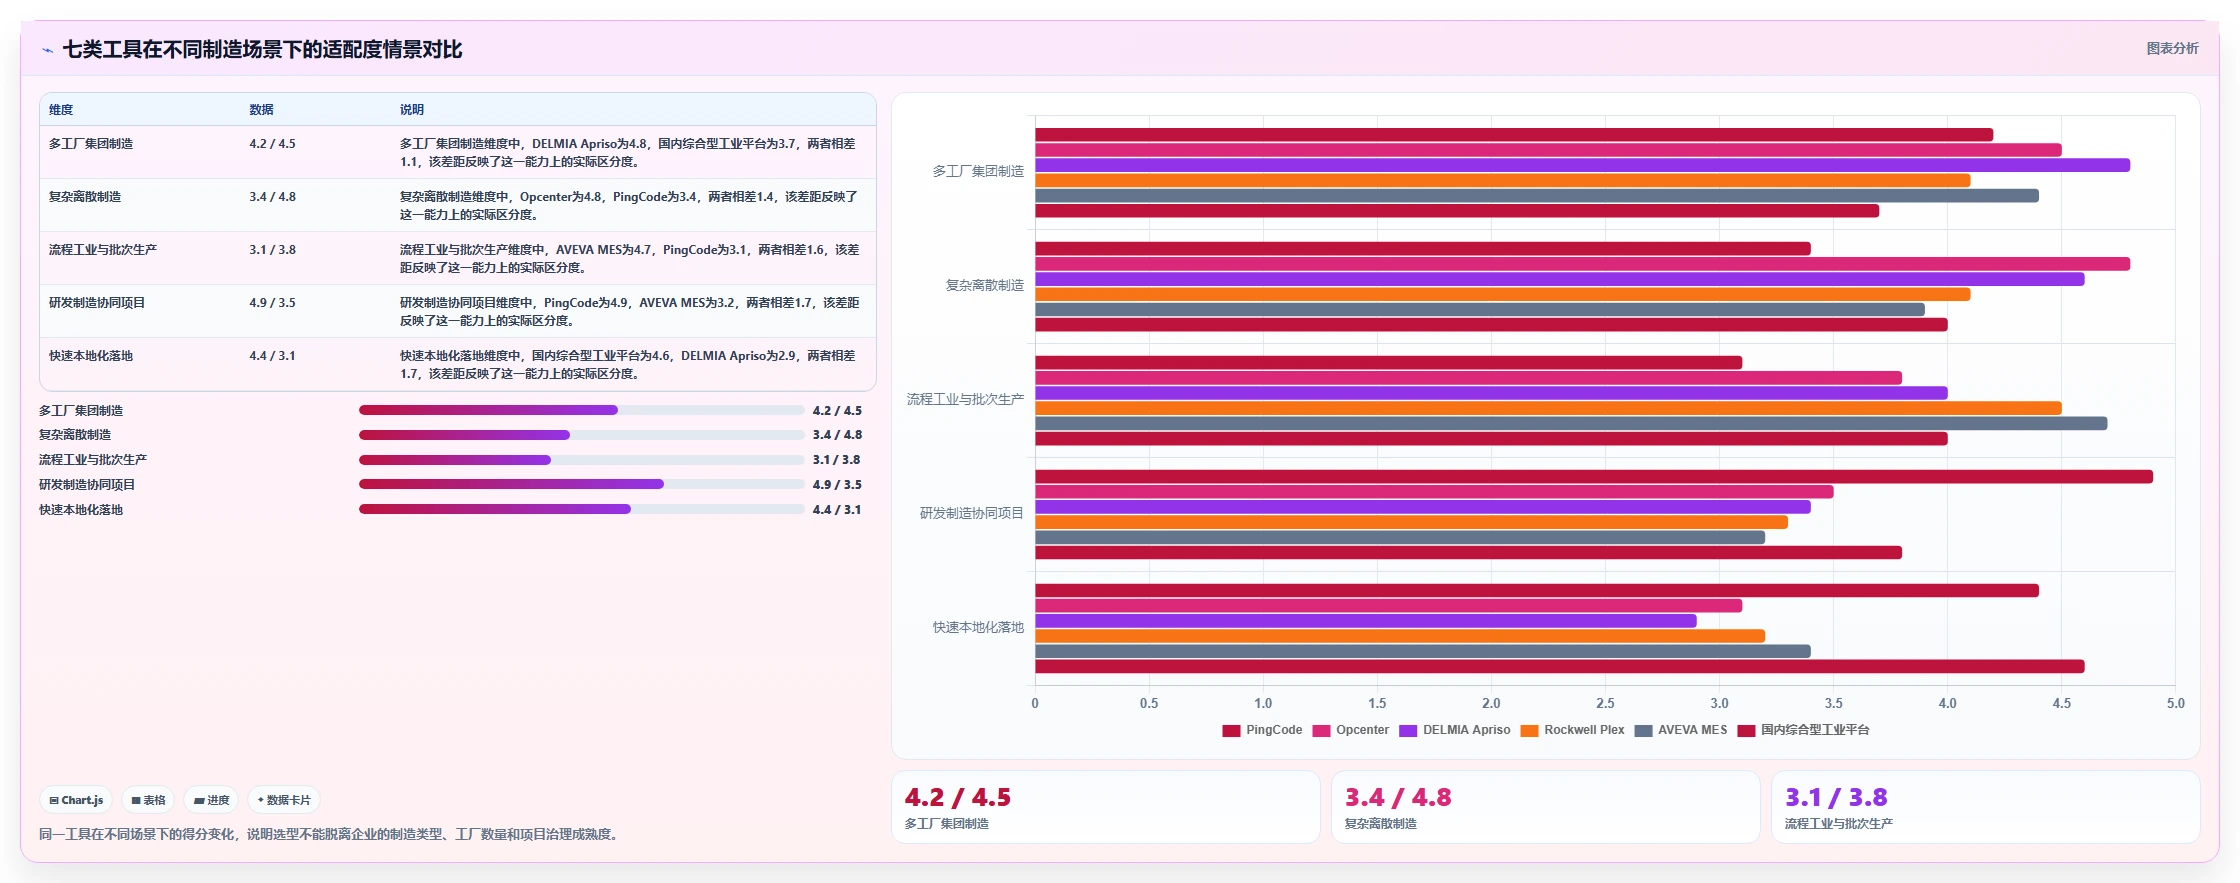
Task: Click the 3.1 / 3.8 流程工业 card
Action: (x=1986, y=807)
